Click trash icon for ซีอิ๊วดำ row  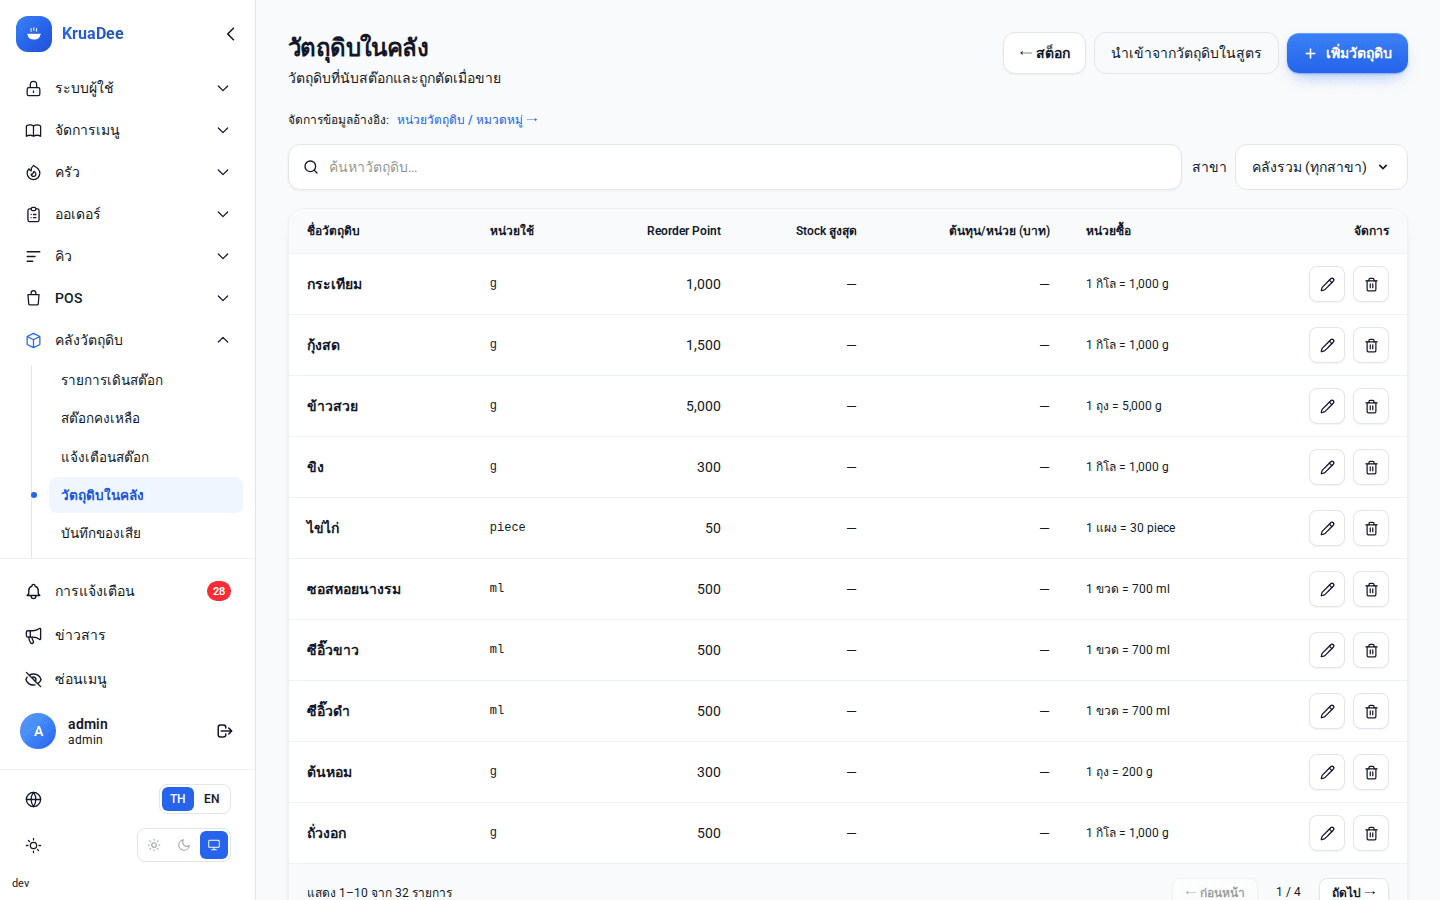tap(1371, 711)
